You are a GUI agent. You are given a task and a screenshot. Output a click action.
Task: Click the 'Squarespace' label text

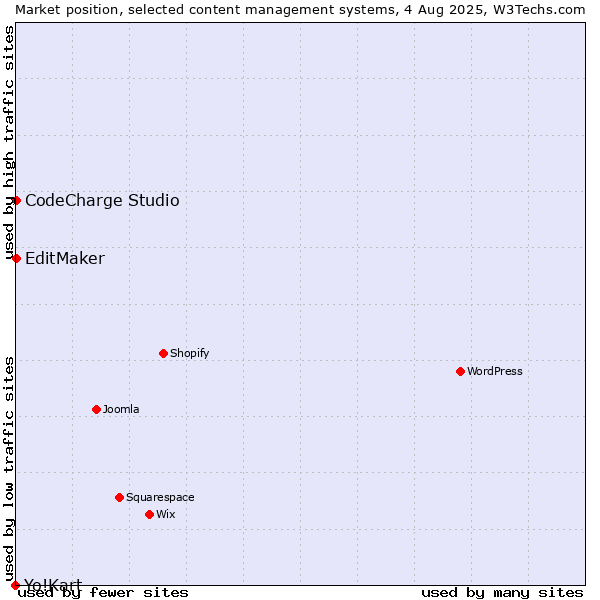tap(160, 497)
